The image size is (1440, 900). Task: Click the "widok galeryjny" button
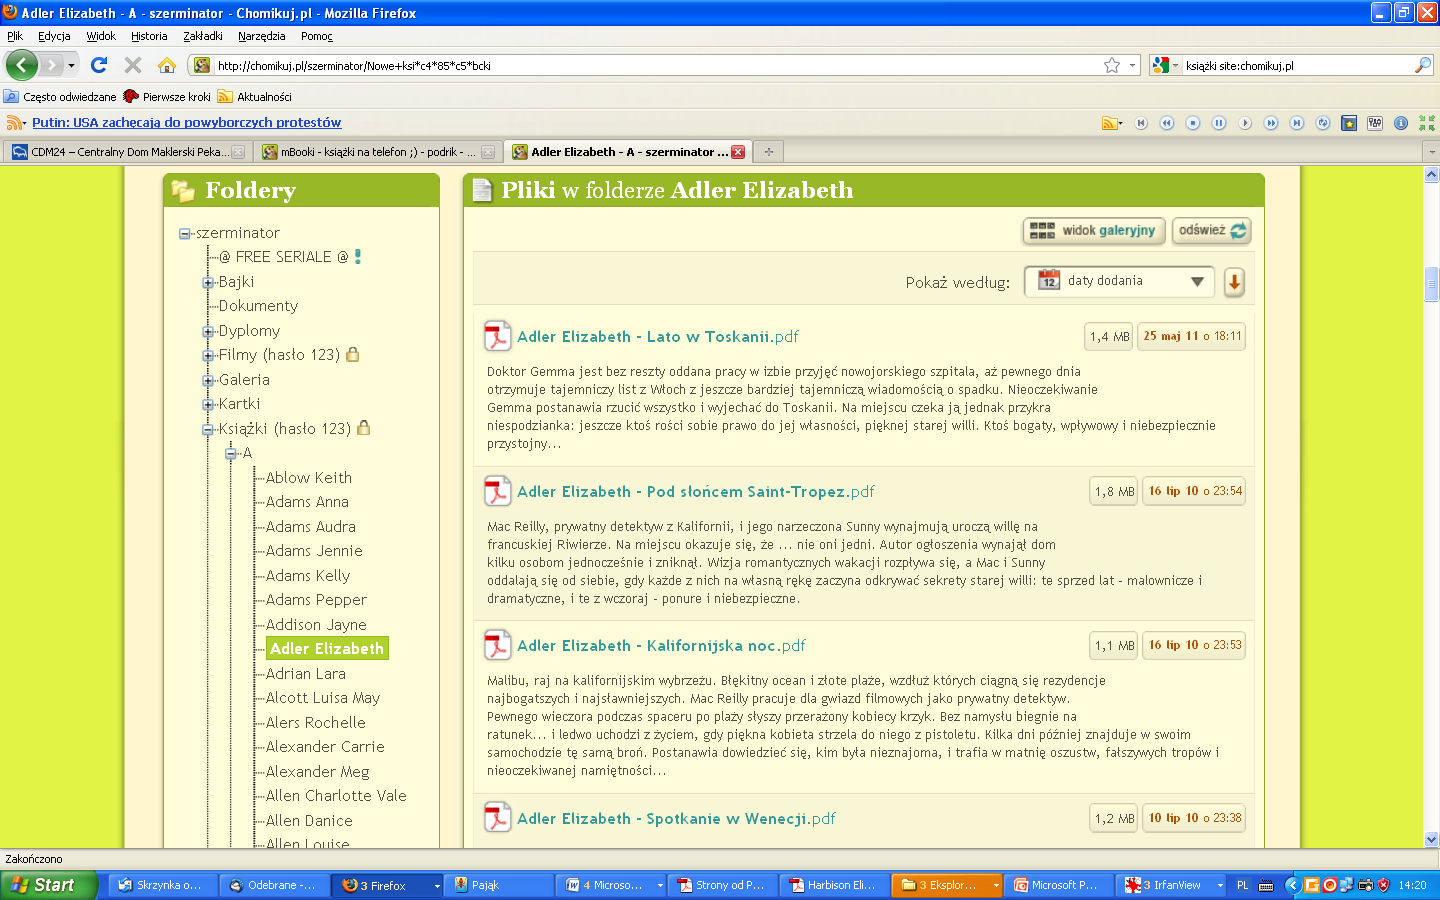[x=1094, y=231]
